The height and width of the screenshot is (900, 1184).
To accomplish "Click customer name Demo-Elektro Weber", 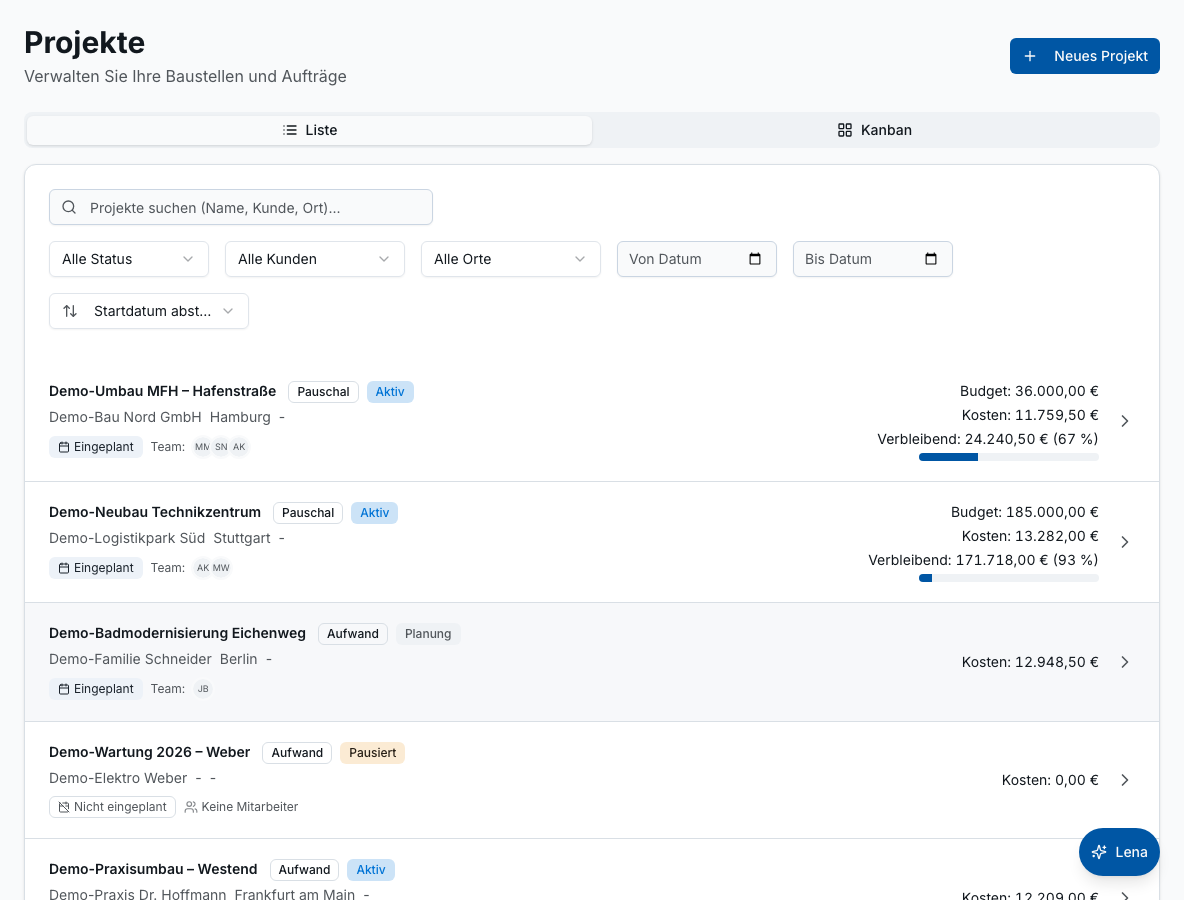I will click(x=118, y=778).
